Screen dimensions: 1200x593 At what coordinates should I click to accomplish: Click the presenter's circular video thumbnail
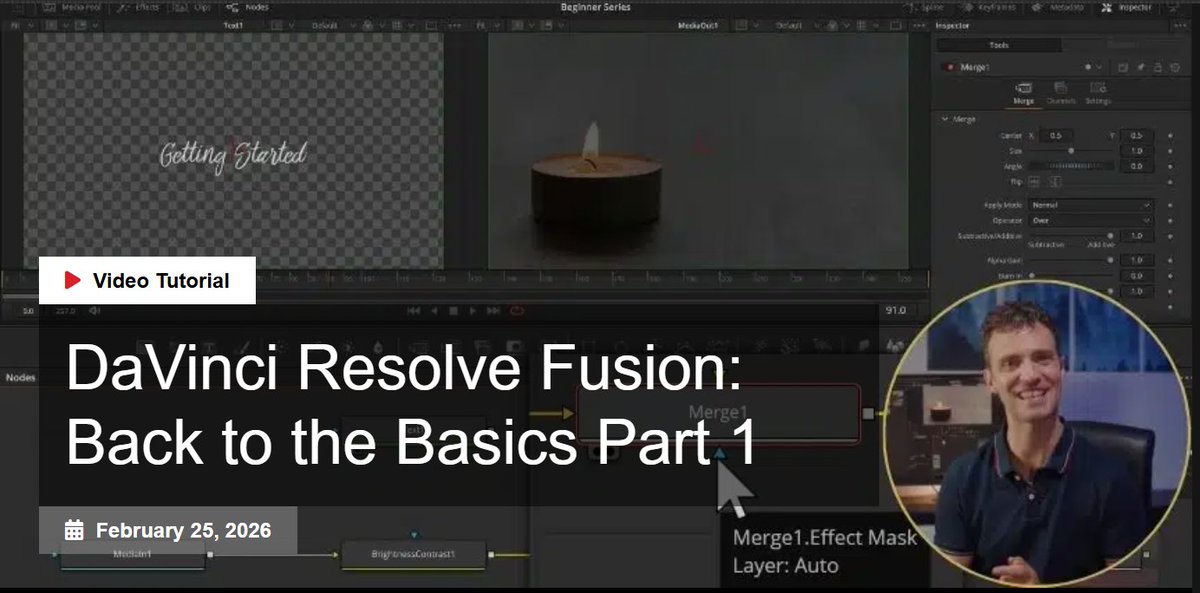coord(1035,433)
